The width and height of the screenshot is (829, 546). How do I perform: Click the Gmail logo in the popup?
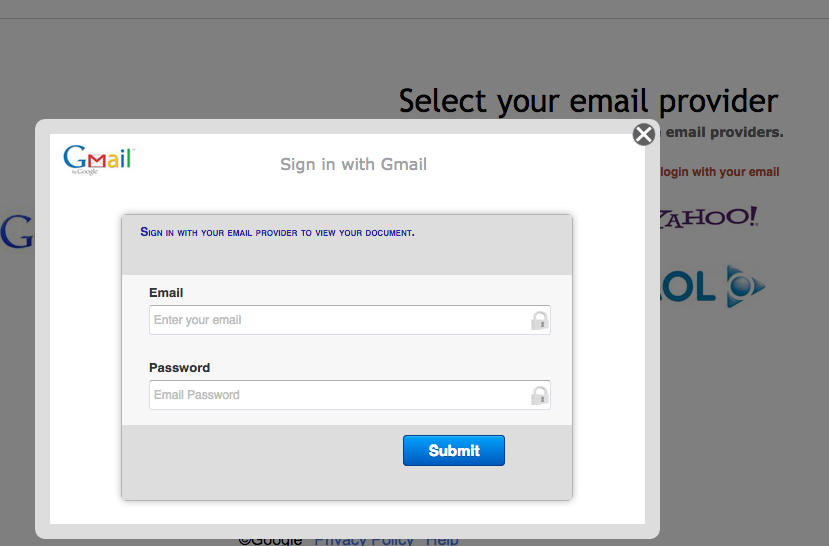tap(98, 160)
